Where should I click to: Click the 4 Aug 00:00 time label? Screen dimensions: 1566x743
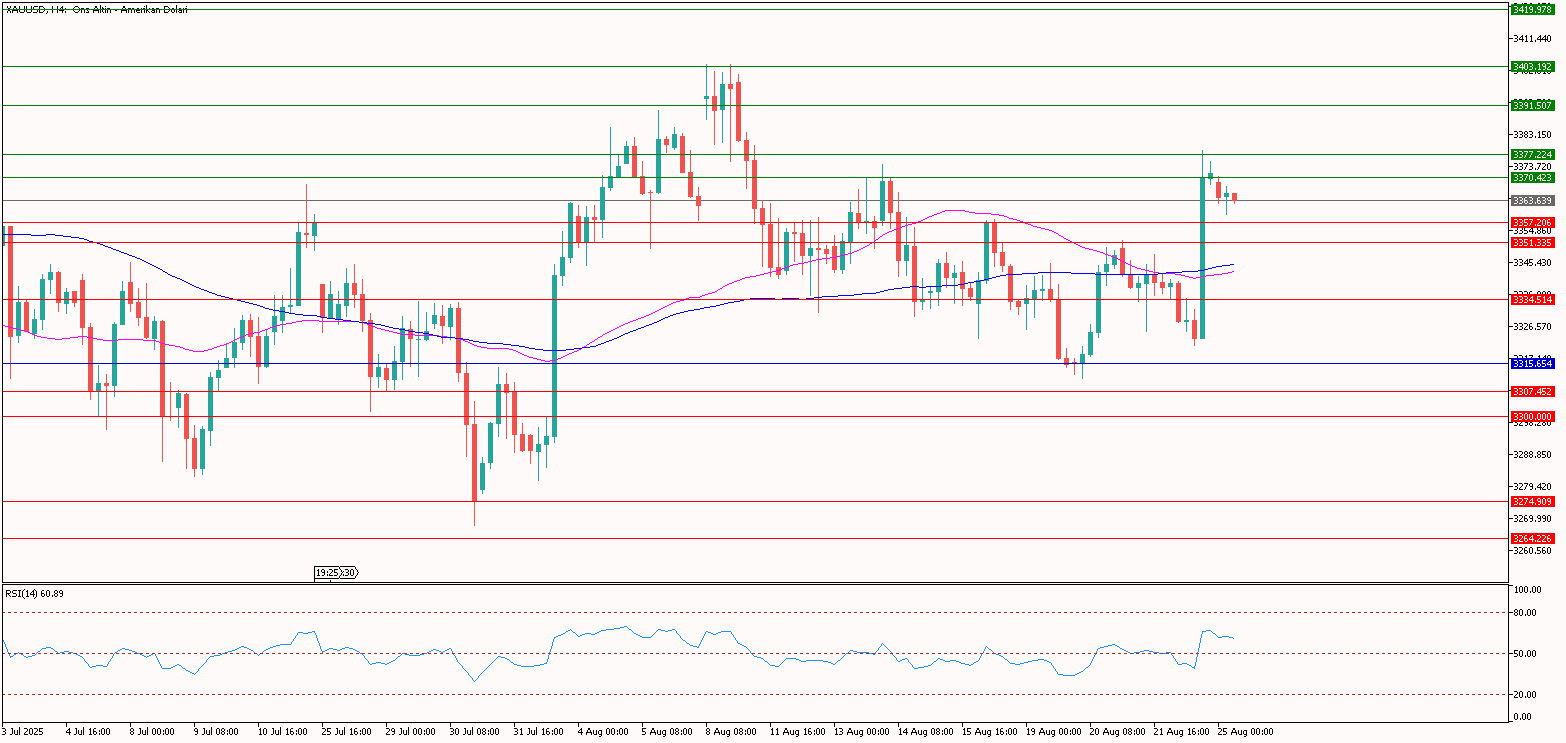coord(602,732)
